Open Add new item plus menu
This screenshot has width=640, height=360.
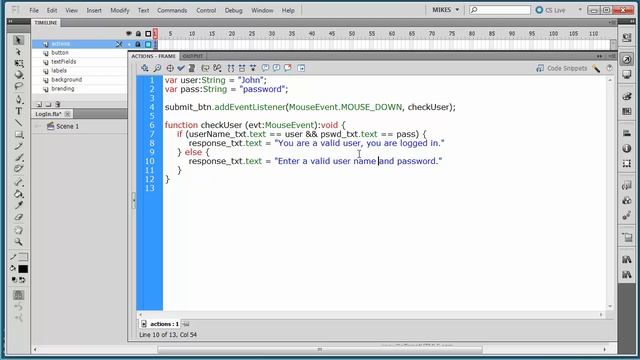(x=144, y=68)
